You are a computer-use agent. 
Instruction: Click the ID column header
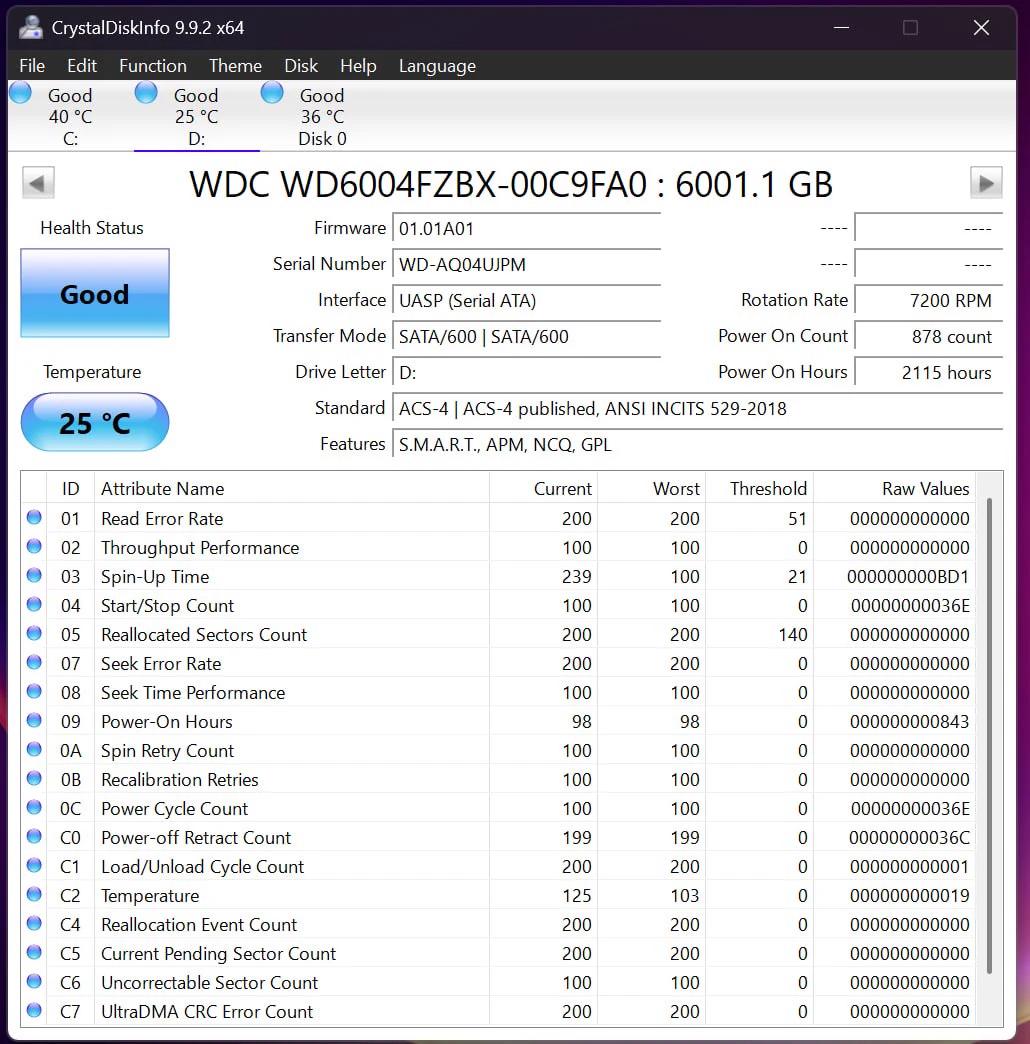pos(71,489)
